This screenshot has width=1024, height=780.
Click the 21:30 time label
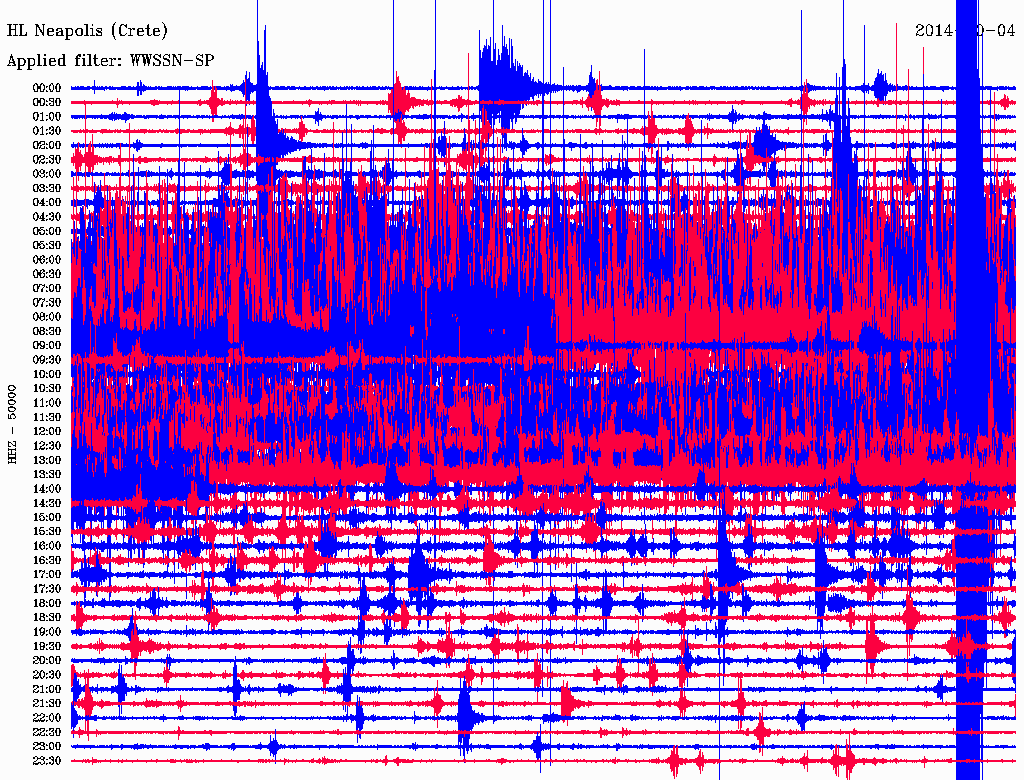tap(47, 704)
